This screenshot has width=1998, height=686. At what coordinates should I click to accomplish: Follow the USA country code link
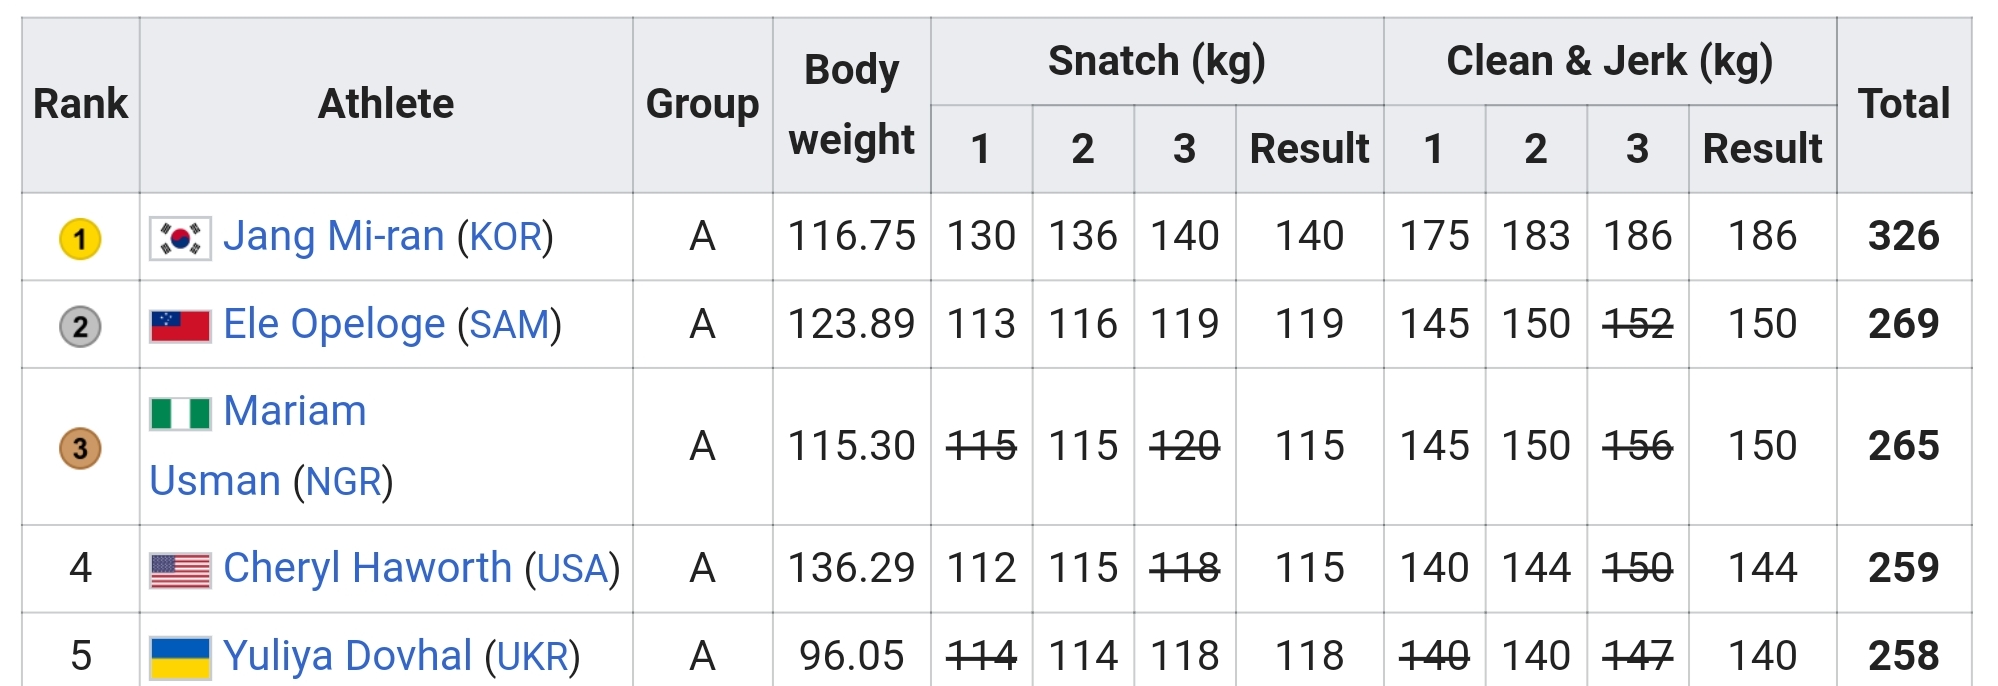(x=572, y=570)
